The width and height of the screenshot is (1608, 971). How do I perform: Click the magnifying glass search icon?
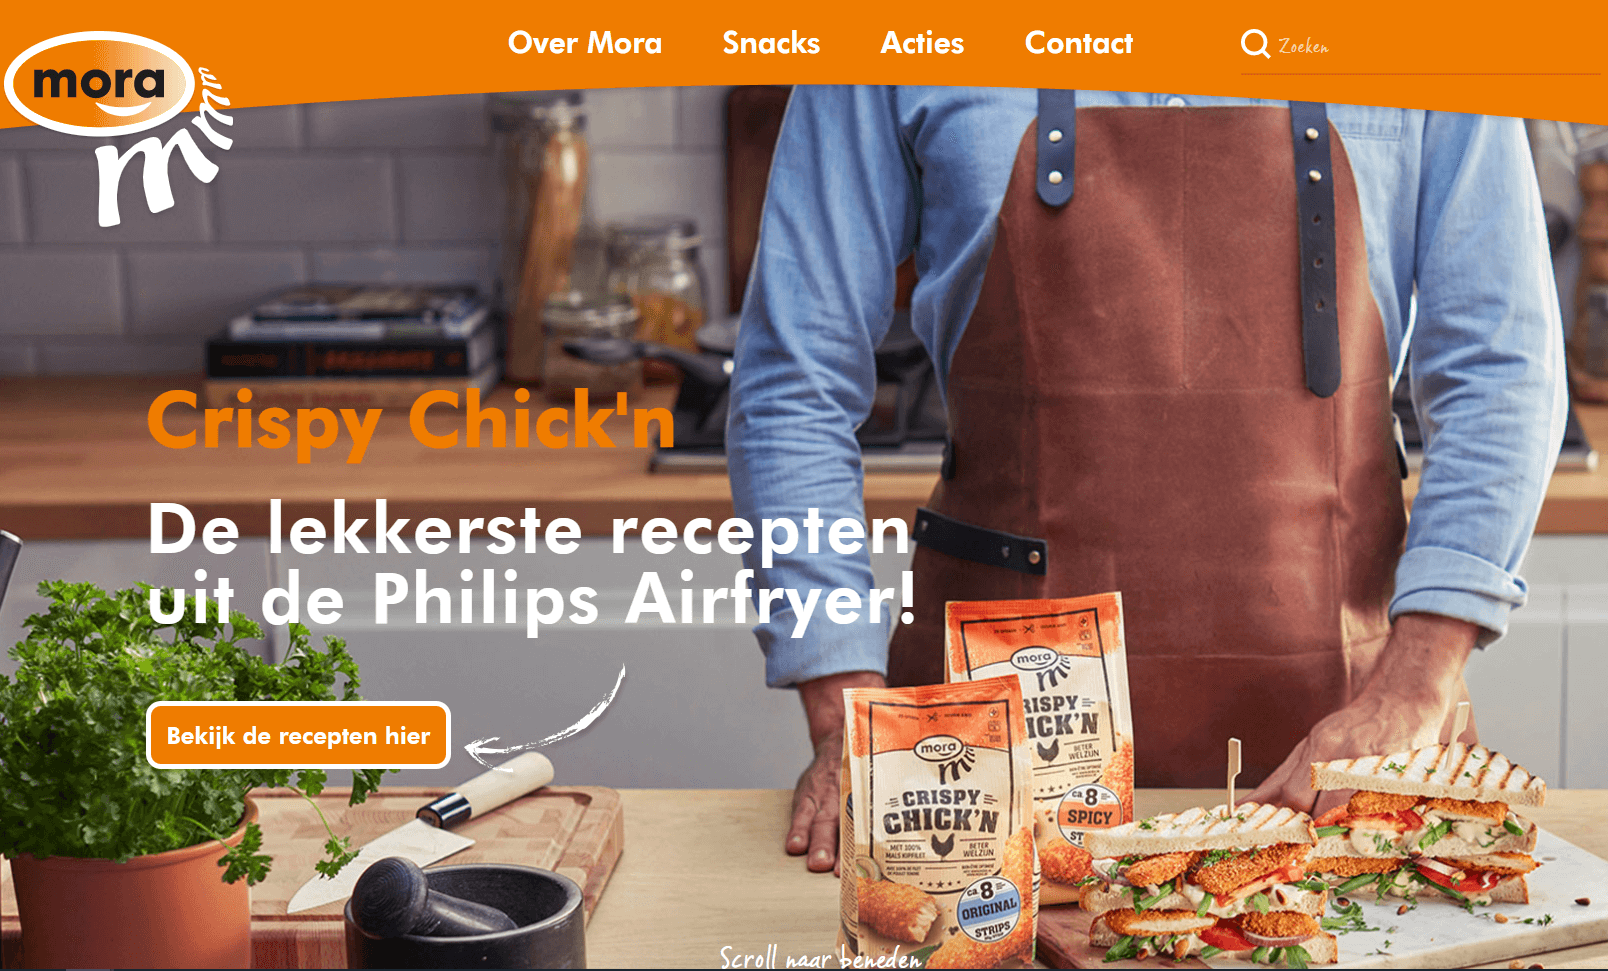pos(1255,44)
